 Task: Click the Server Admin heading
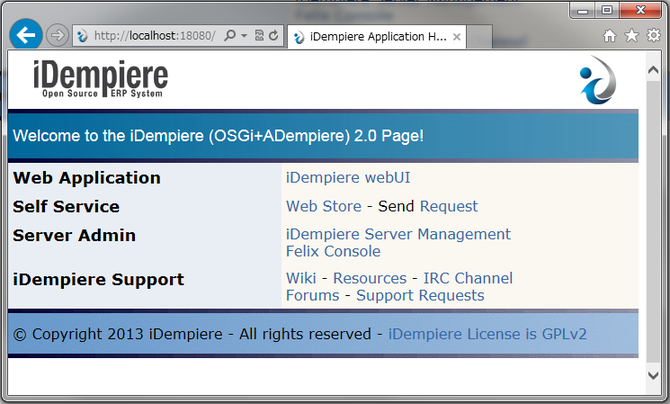(x=74, y=235)
